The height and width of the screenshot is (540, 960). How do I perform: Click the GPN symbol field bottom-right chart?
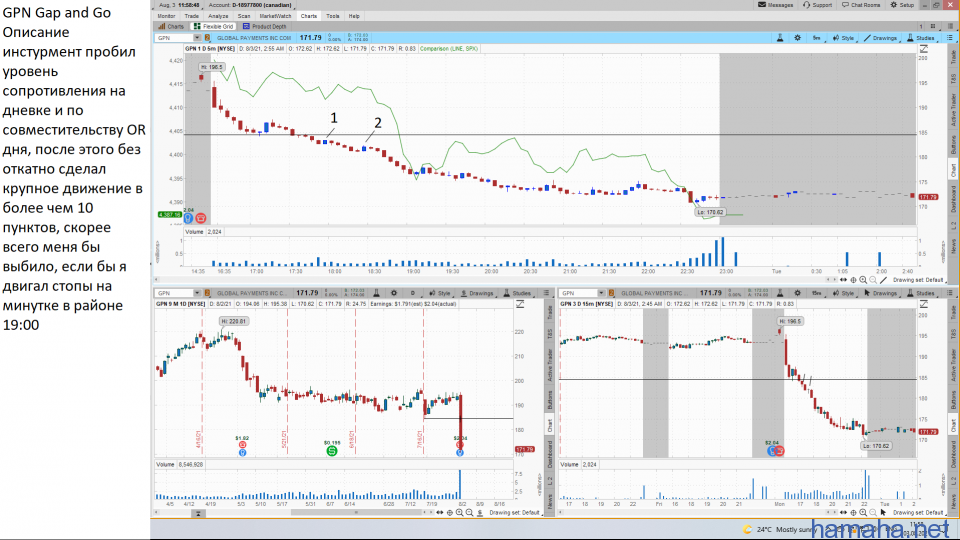point(579,293)
